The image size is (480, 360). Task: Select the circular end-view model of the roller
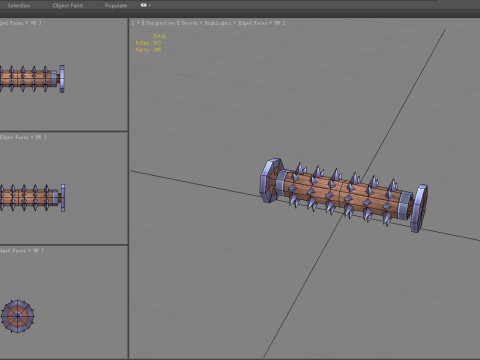(x=18, y=316)
